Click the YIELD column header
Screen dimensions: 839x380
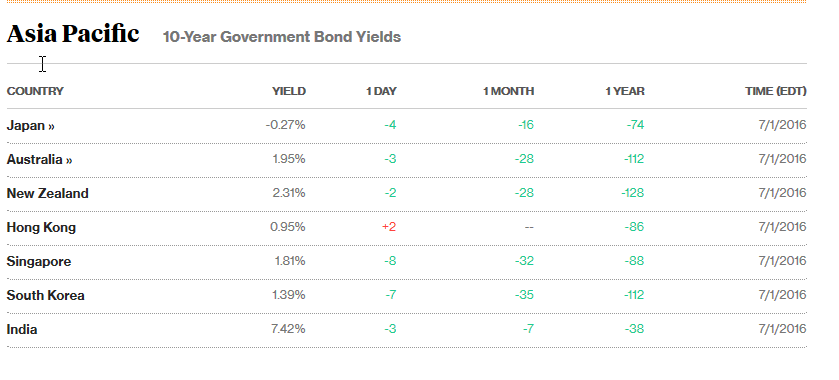(289, 91)
